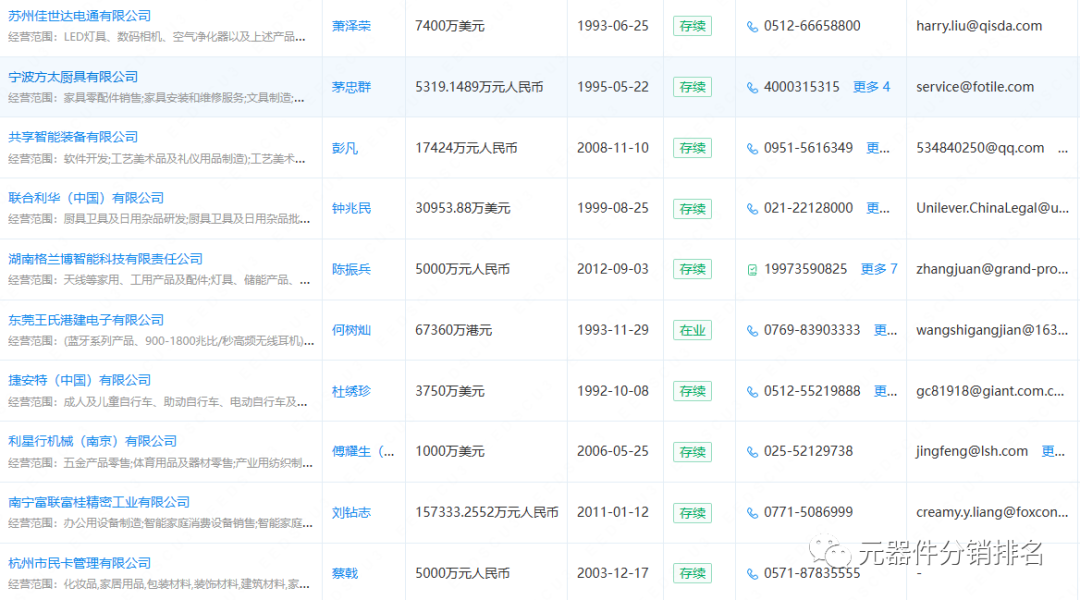1080x600 pixels.
Task: Open legal representative 陈振兵
Action: pos(351,269)
